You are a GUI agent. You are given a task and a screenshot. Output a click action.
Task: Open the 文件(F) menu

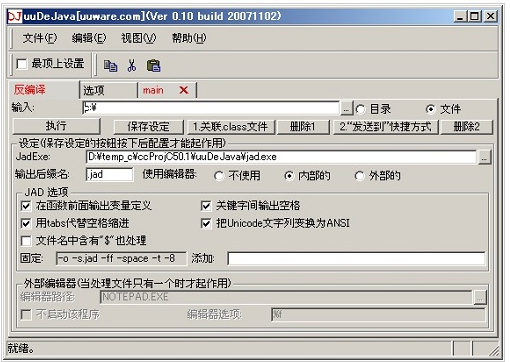tap(40, 38)
